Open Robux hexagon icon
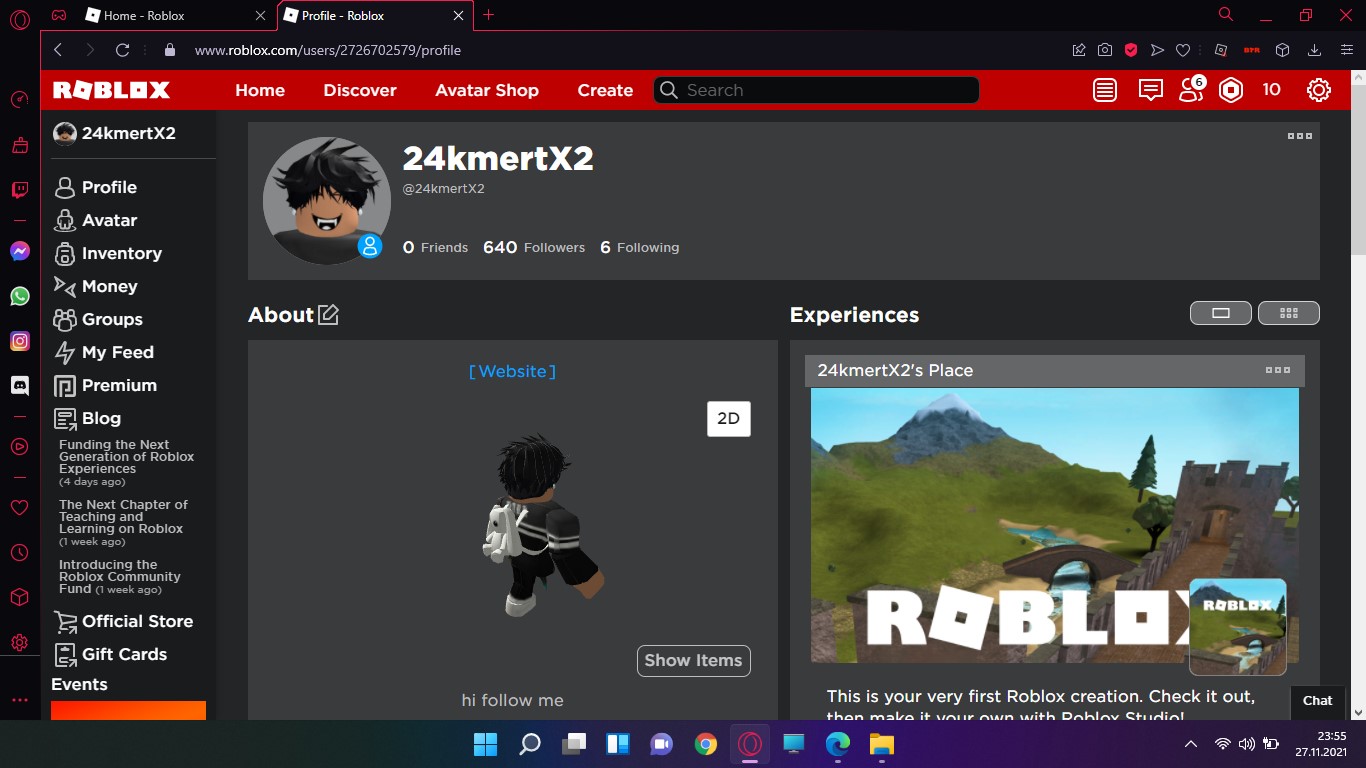This screenshot has height=768, width=1366. pos(1231,90)
